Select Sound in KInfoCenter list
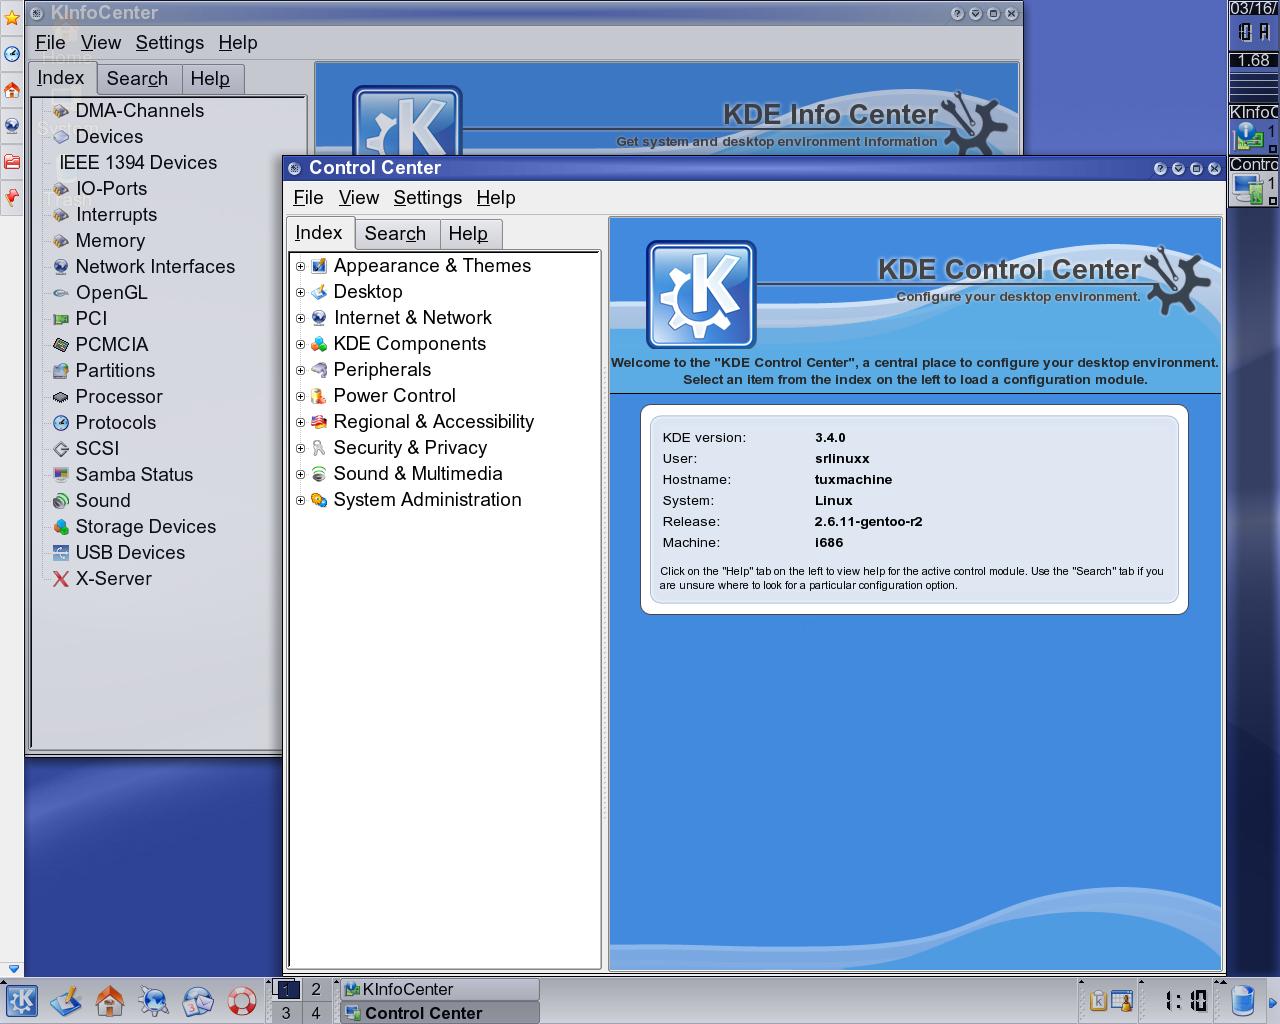 point(103,501)
